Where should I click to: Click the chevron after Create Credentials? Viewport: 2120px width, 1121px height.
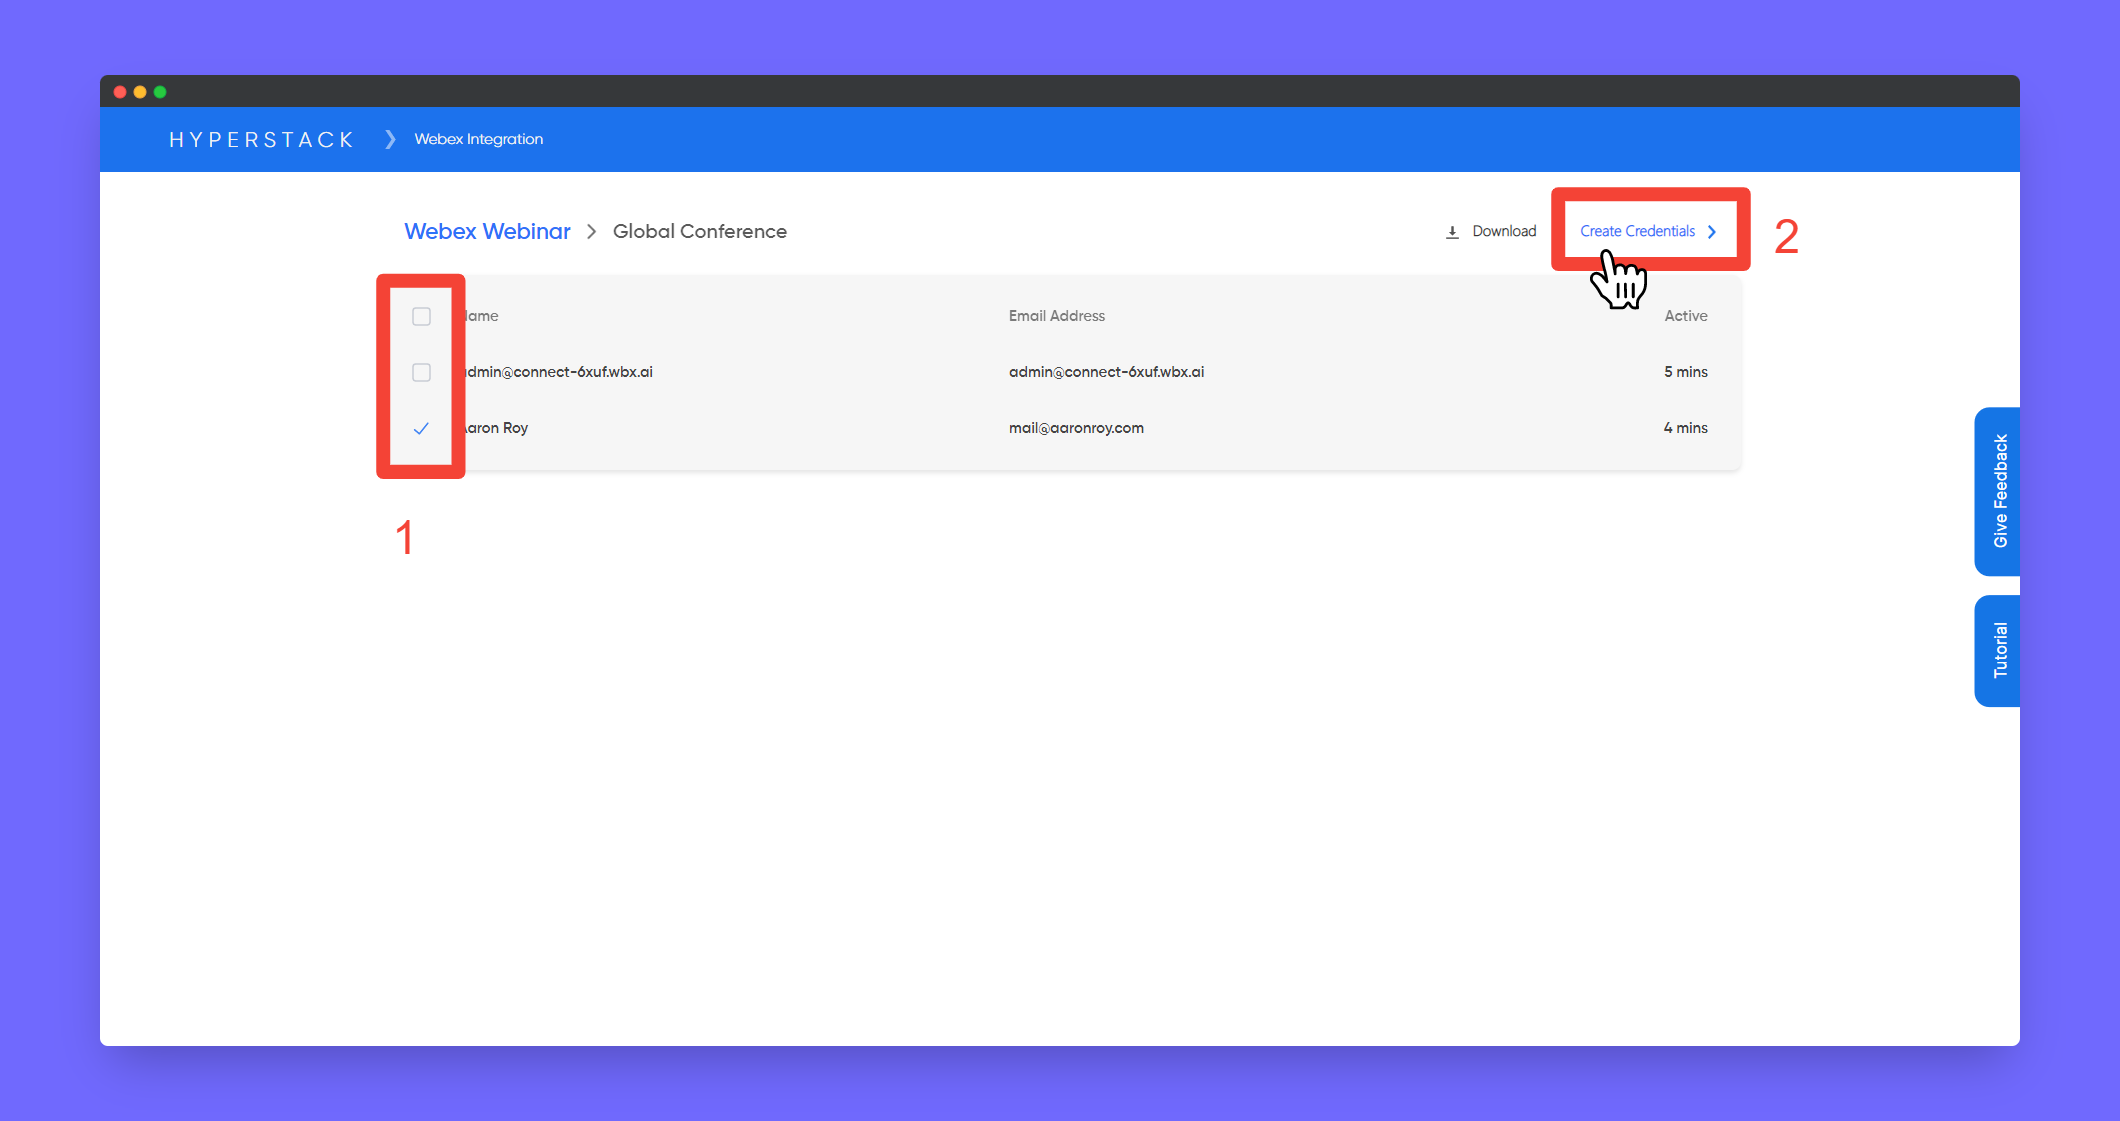coord(1712,232)
